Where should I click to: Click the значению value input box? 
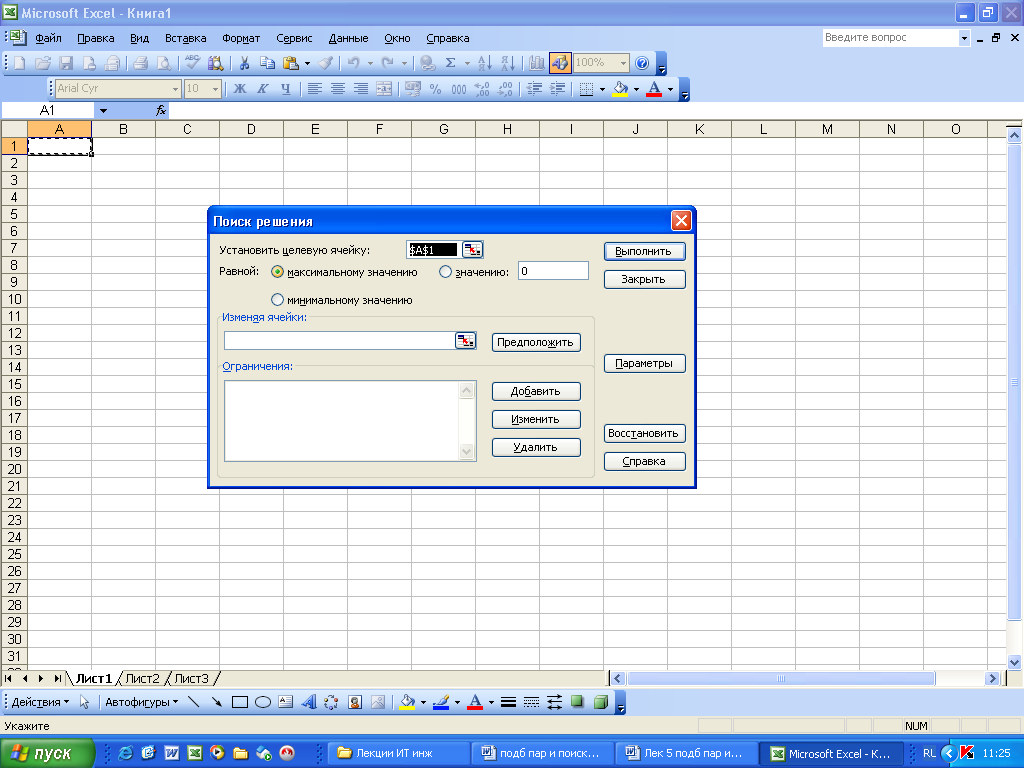553,271
